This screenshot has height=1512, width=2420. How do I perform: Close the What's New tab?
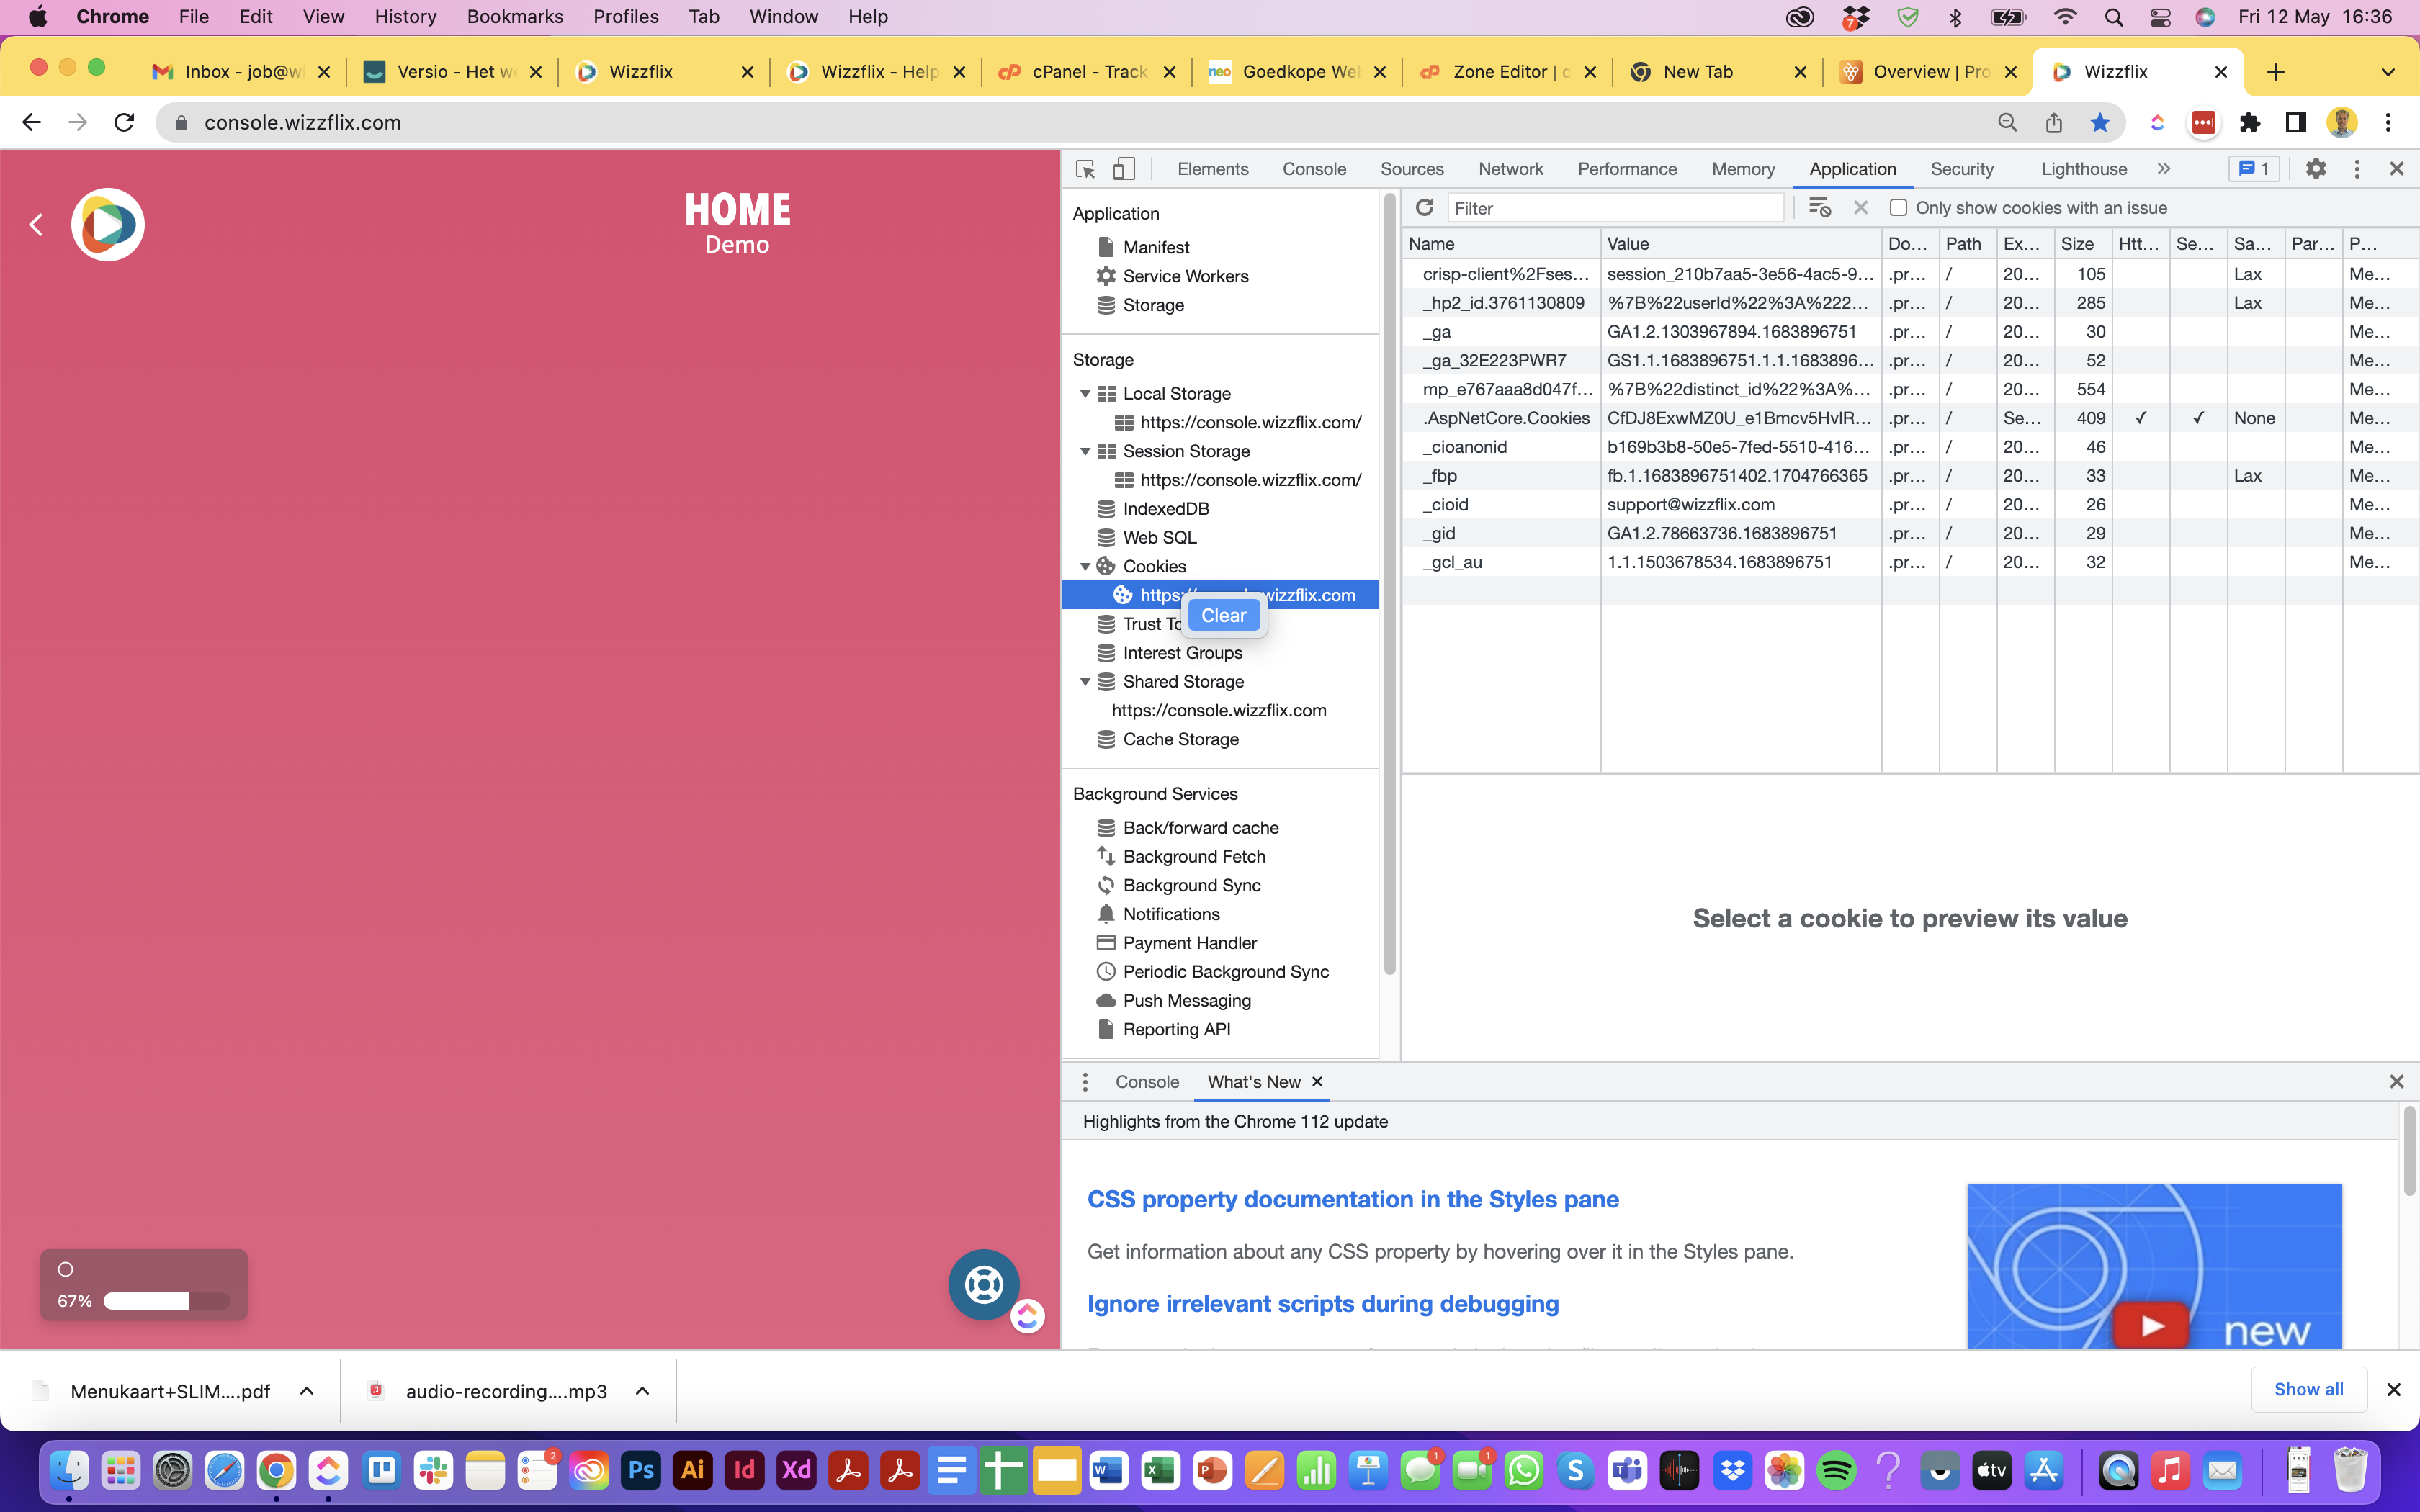tap(1317, 1082)
